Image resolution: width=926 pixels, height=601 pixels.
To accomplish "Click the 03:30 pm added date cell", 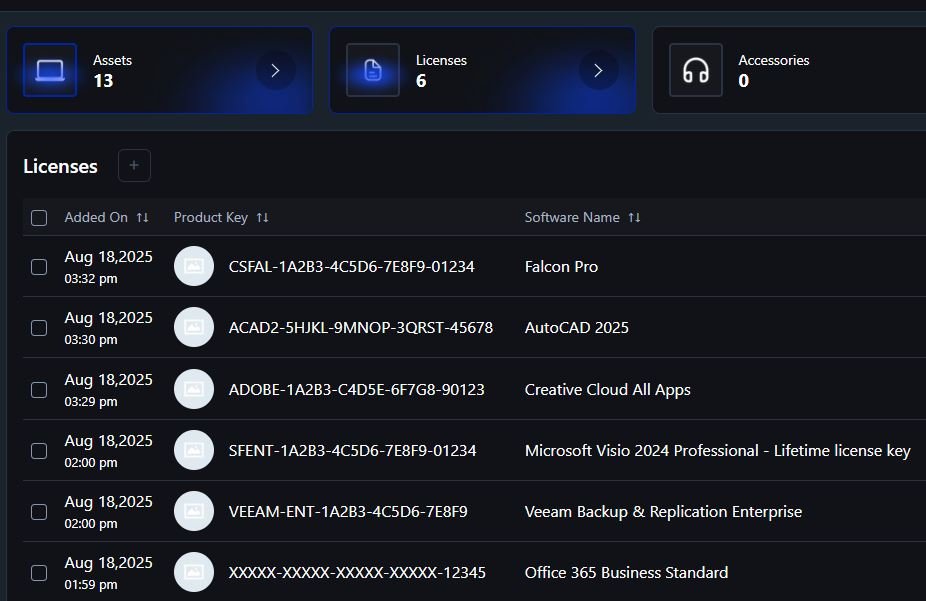I will [x=108, y=328].
